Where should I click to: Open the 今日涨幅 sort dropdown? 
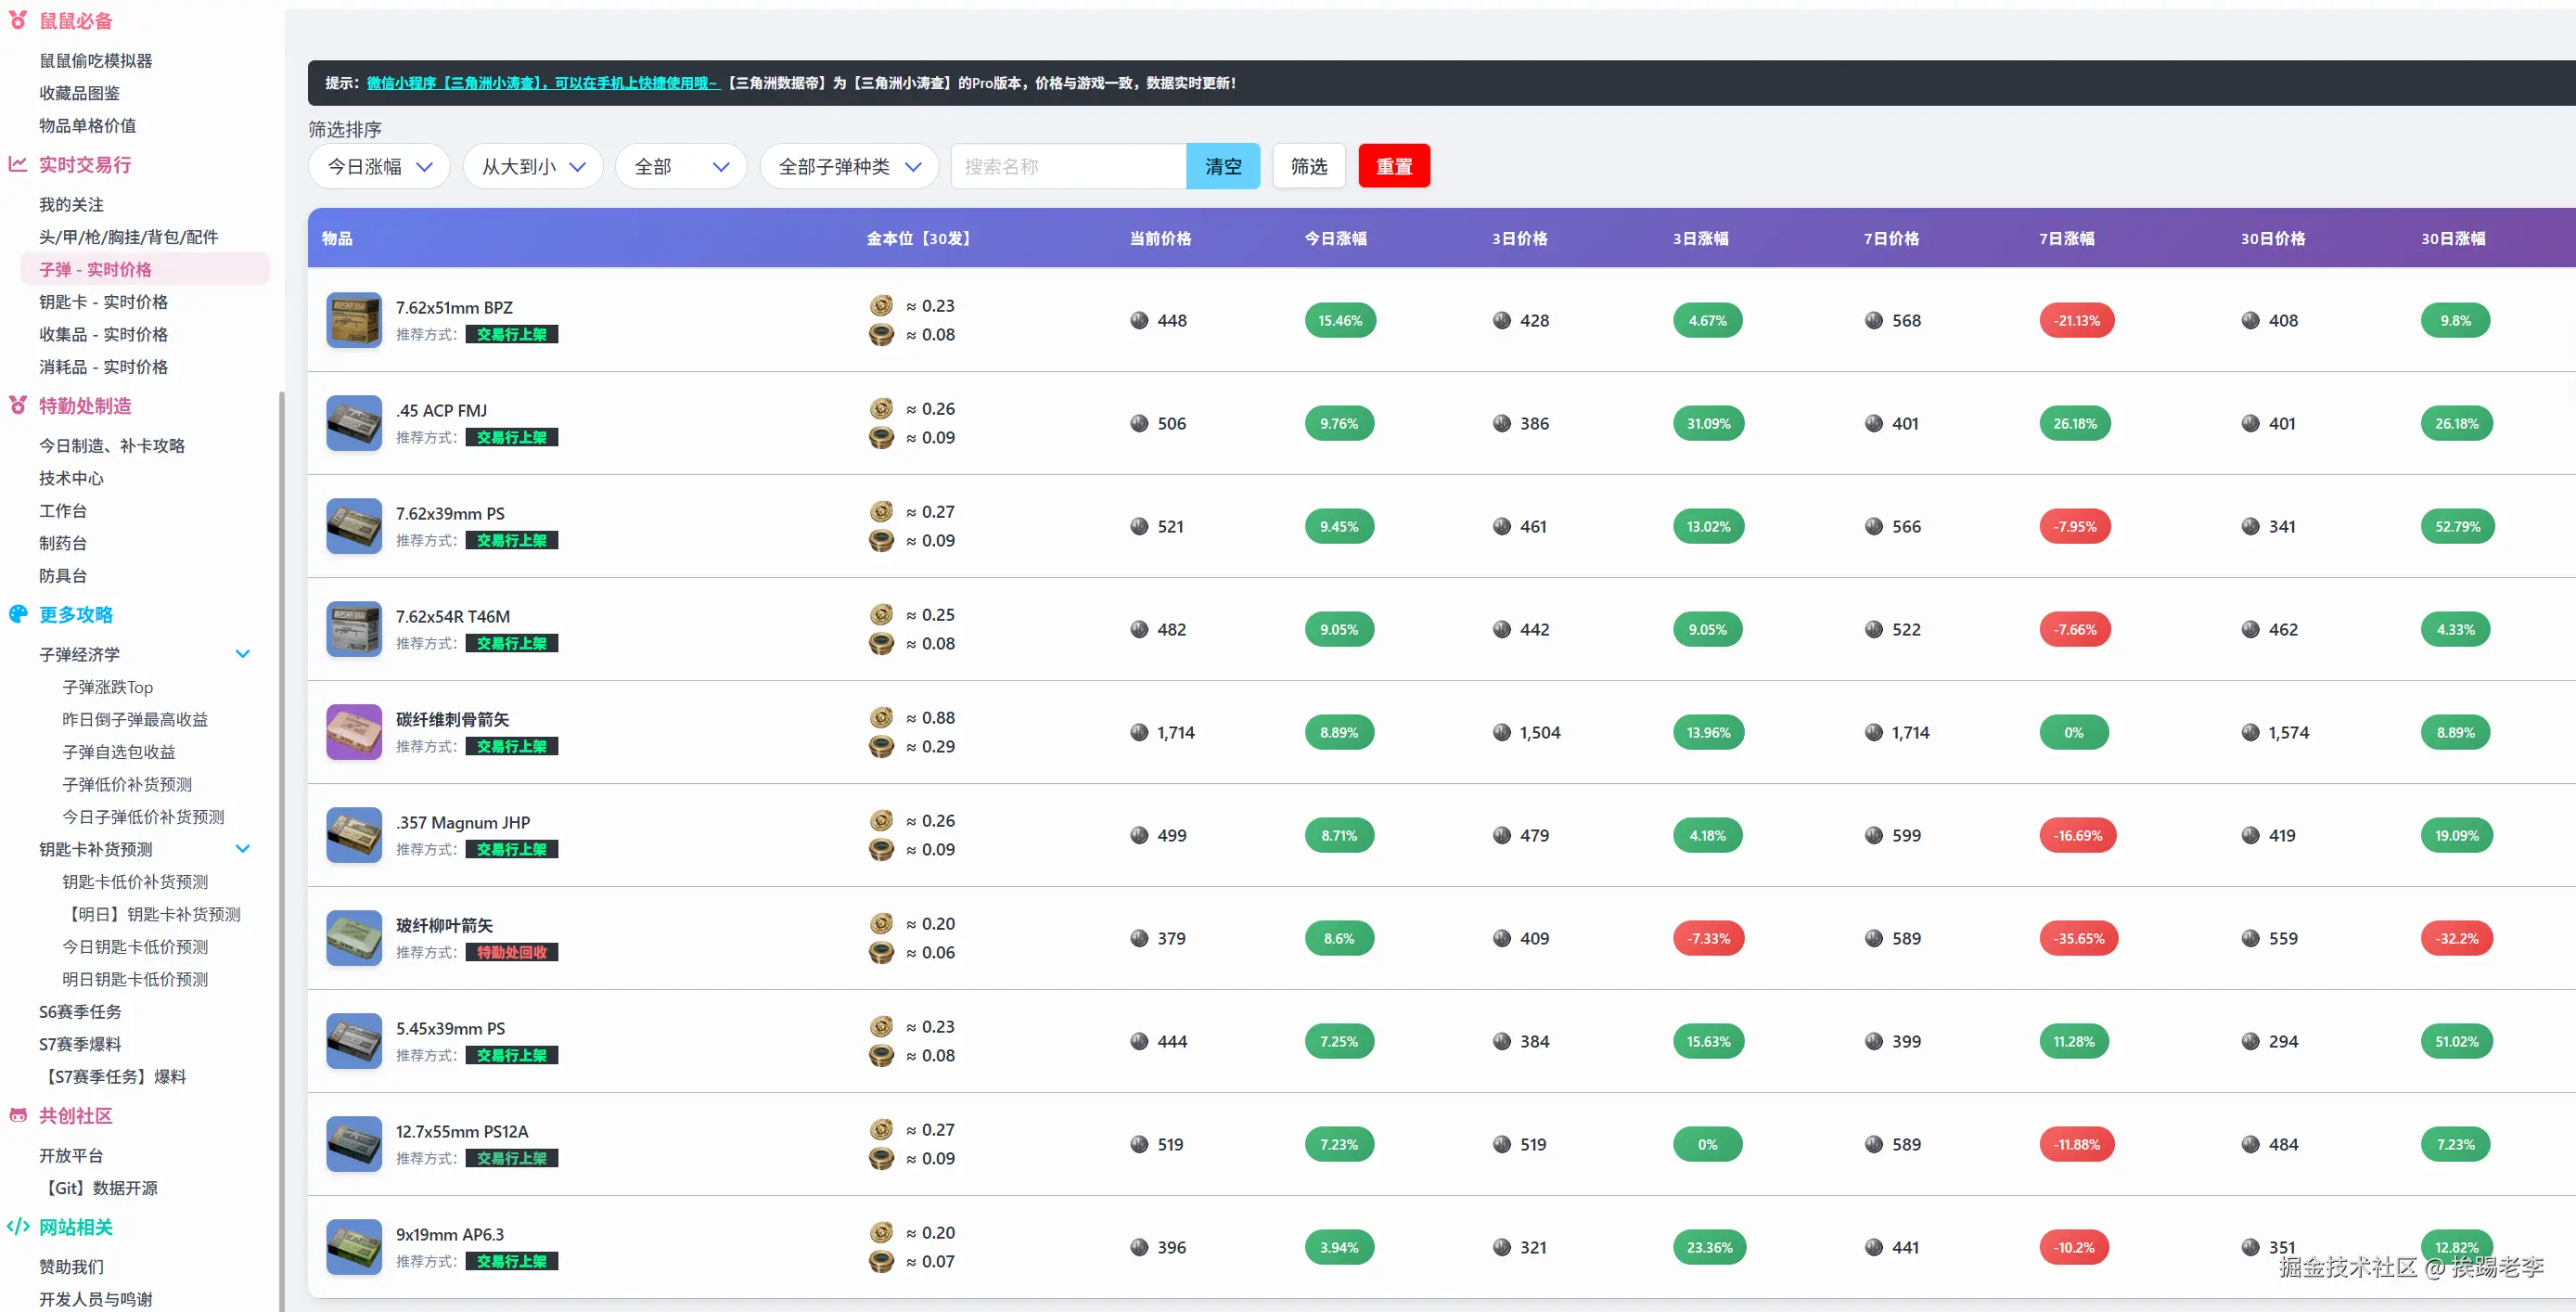pyautogui.click(x=379, y=166)
